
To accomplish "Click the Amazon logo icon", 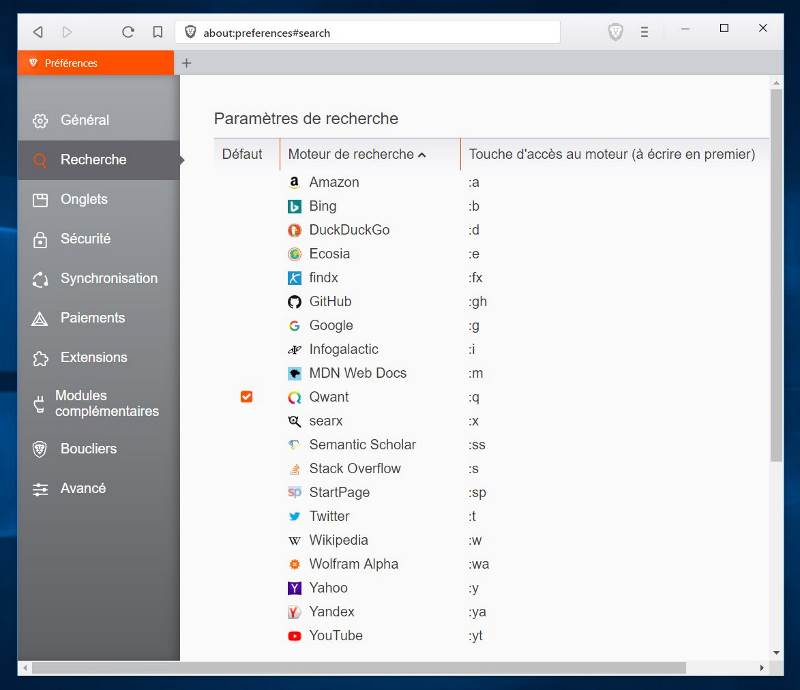I will [294, 182].
